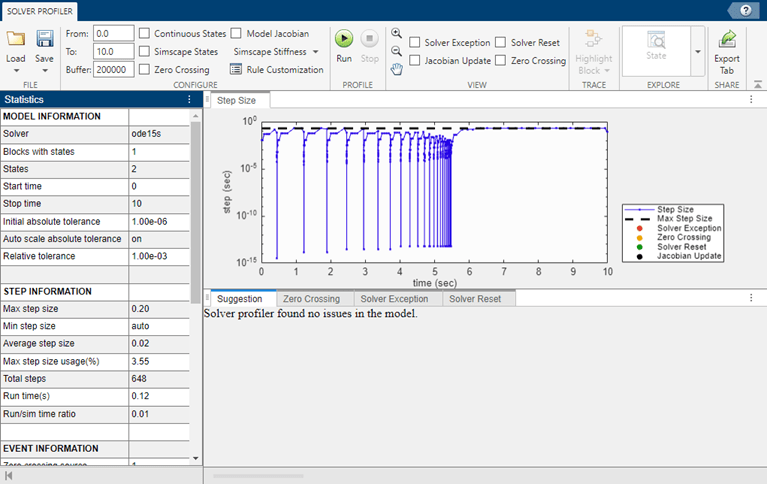Enable the Jacobian Update checkbox
This screenshot has width=767, height=484.
pos(415,61)
